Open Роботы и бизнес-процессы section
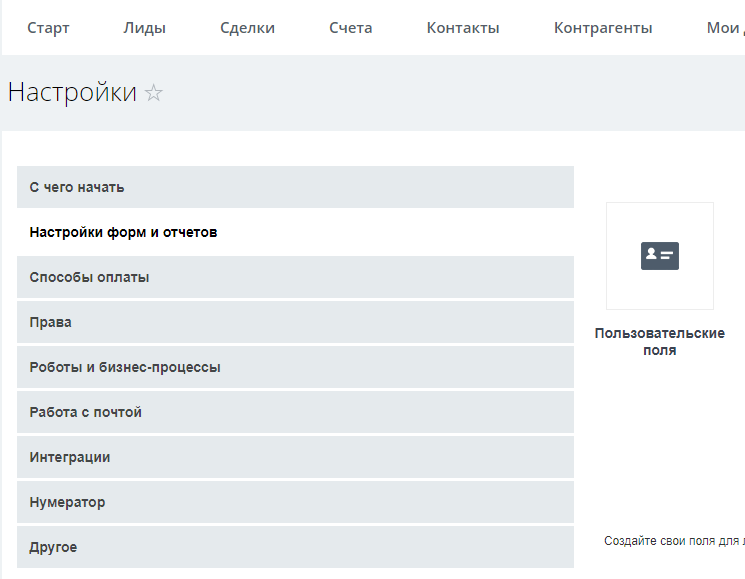This screenshot has width=745, height=579. click(295, 367)
